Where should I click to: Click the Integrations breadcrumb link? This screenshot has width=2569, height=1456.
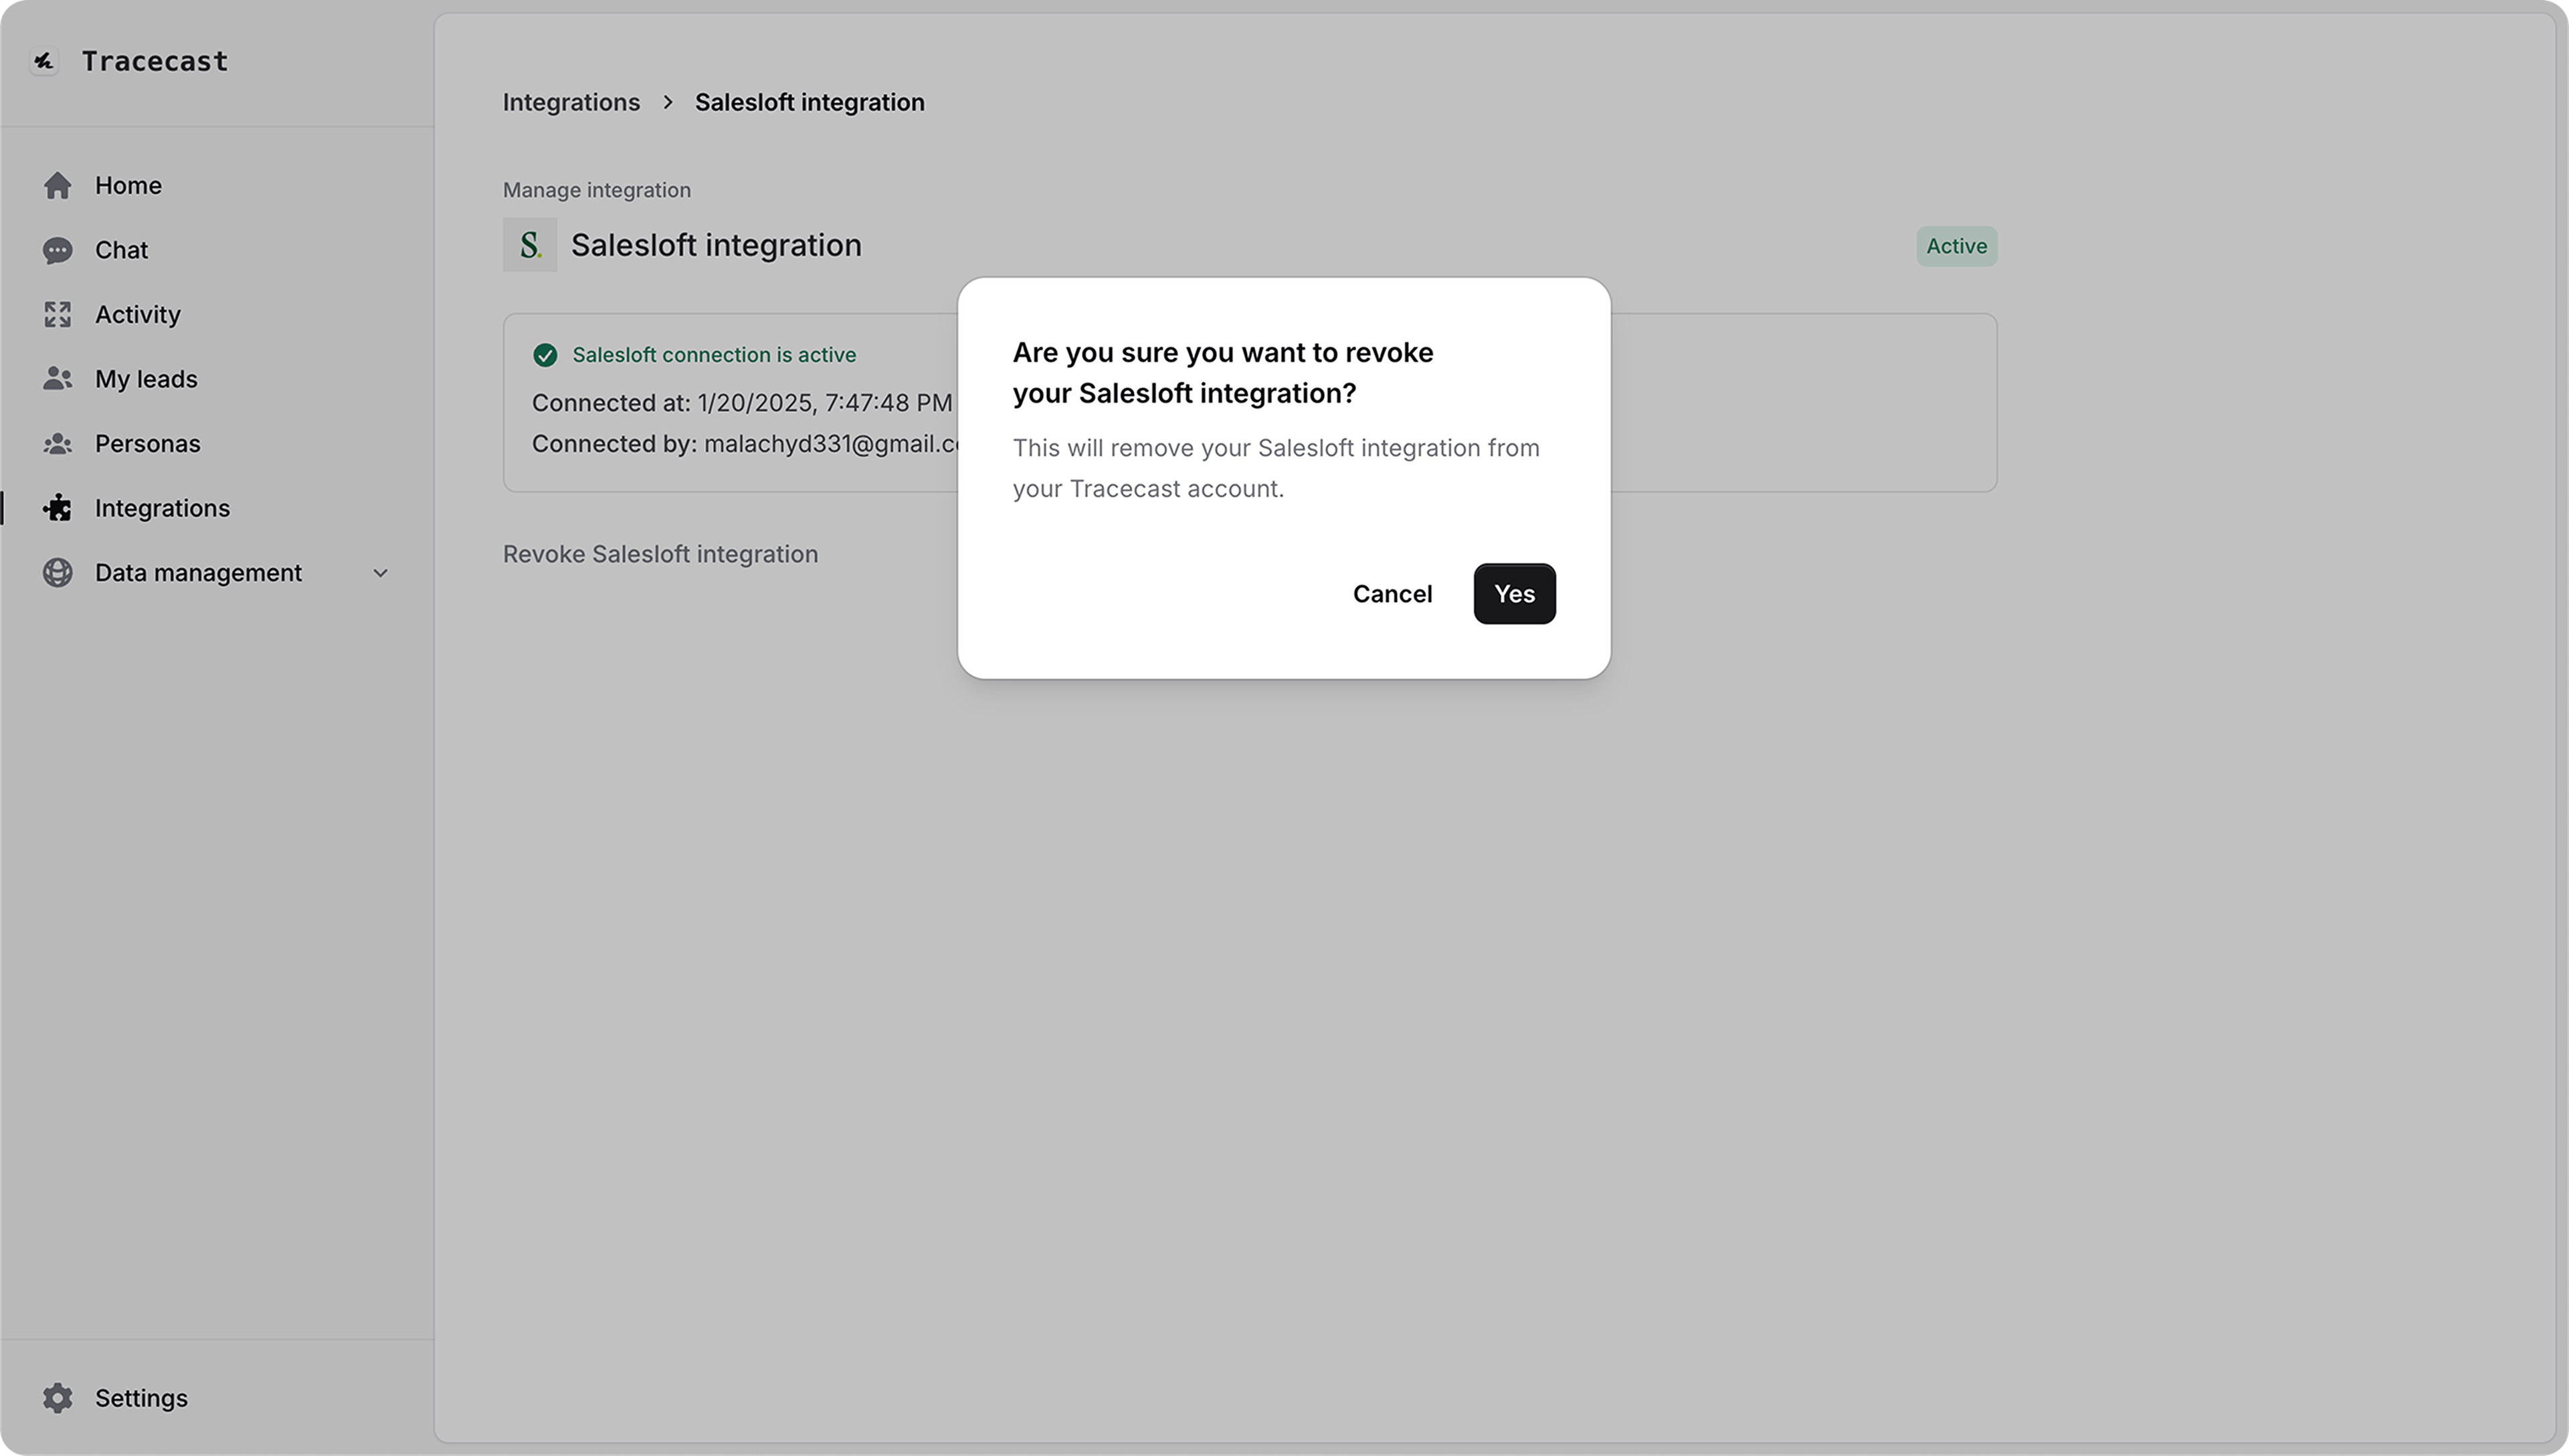pos(571,102)
